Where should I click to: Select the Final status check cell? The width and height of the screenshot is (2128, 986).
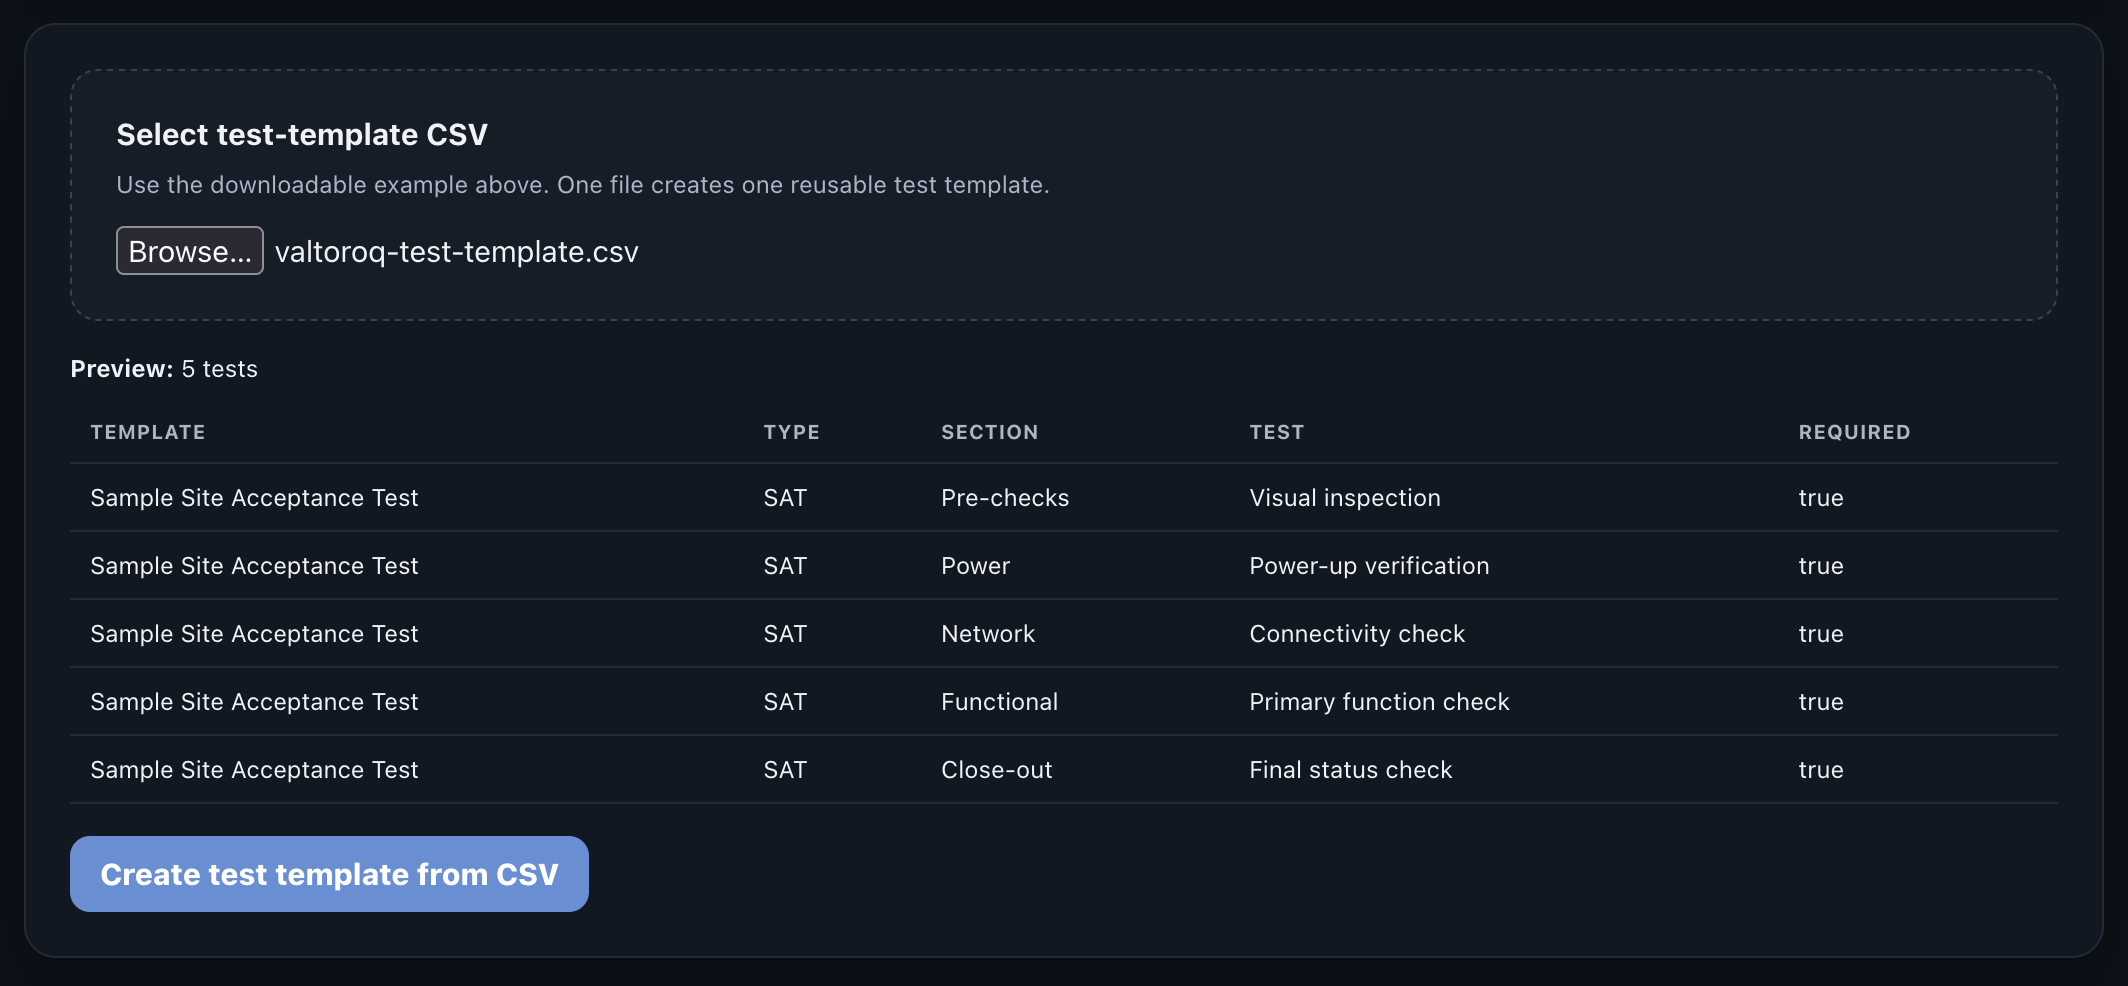1351,770
